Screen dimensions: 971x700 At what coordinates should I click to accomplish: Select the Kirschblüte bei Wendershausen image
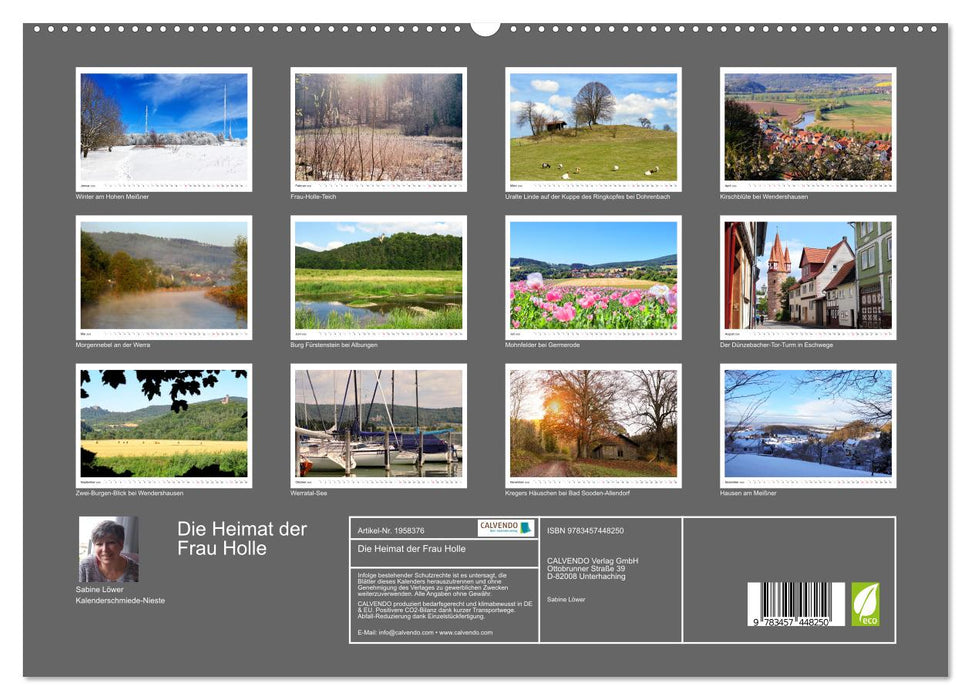(805, 125)
